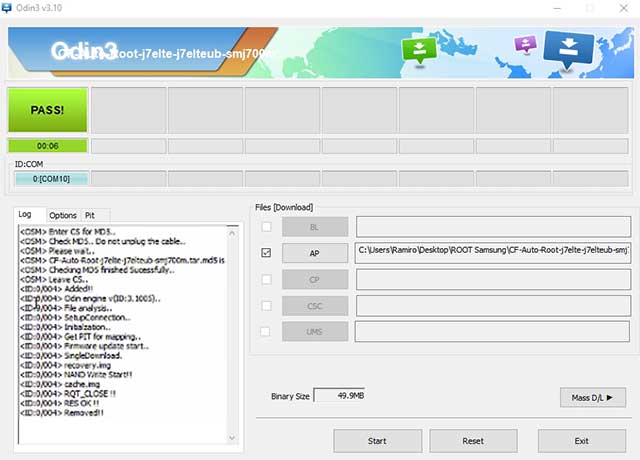
Task: Click the Binary Size 49.9MB field
Action: tap(339, 396)
